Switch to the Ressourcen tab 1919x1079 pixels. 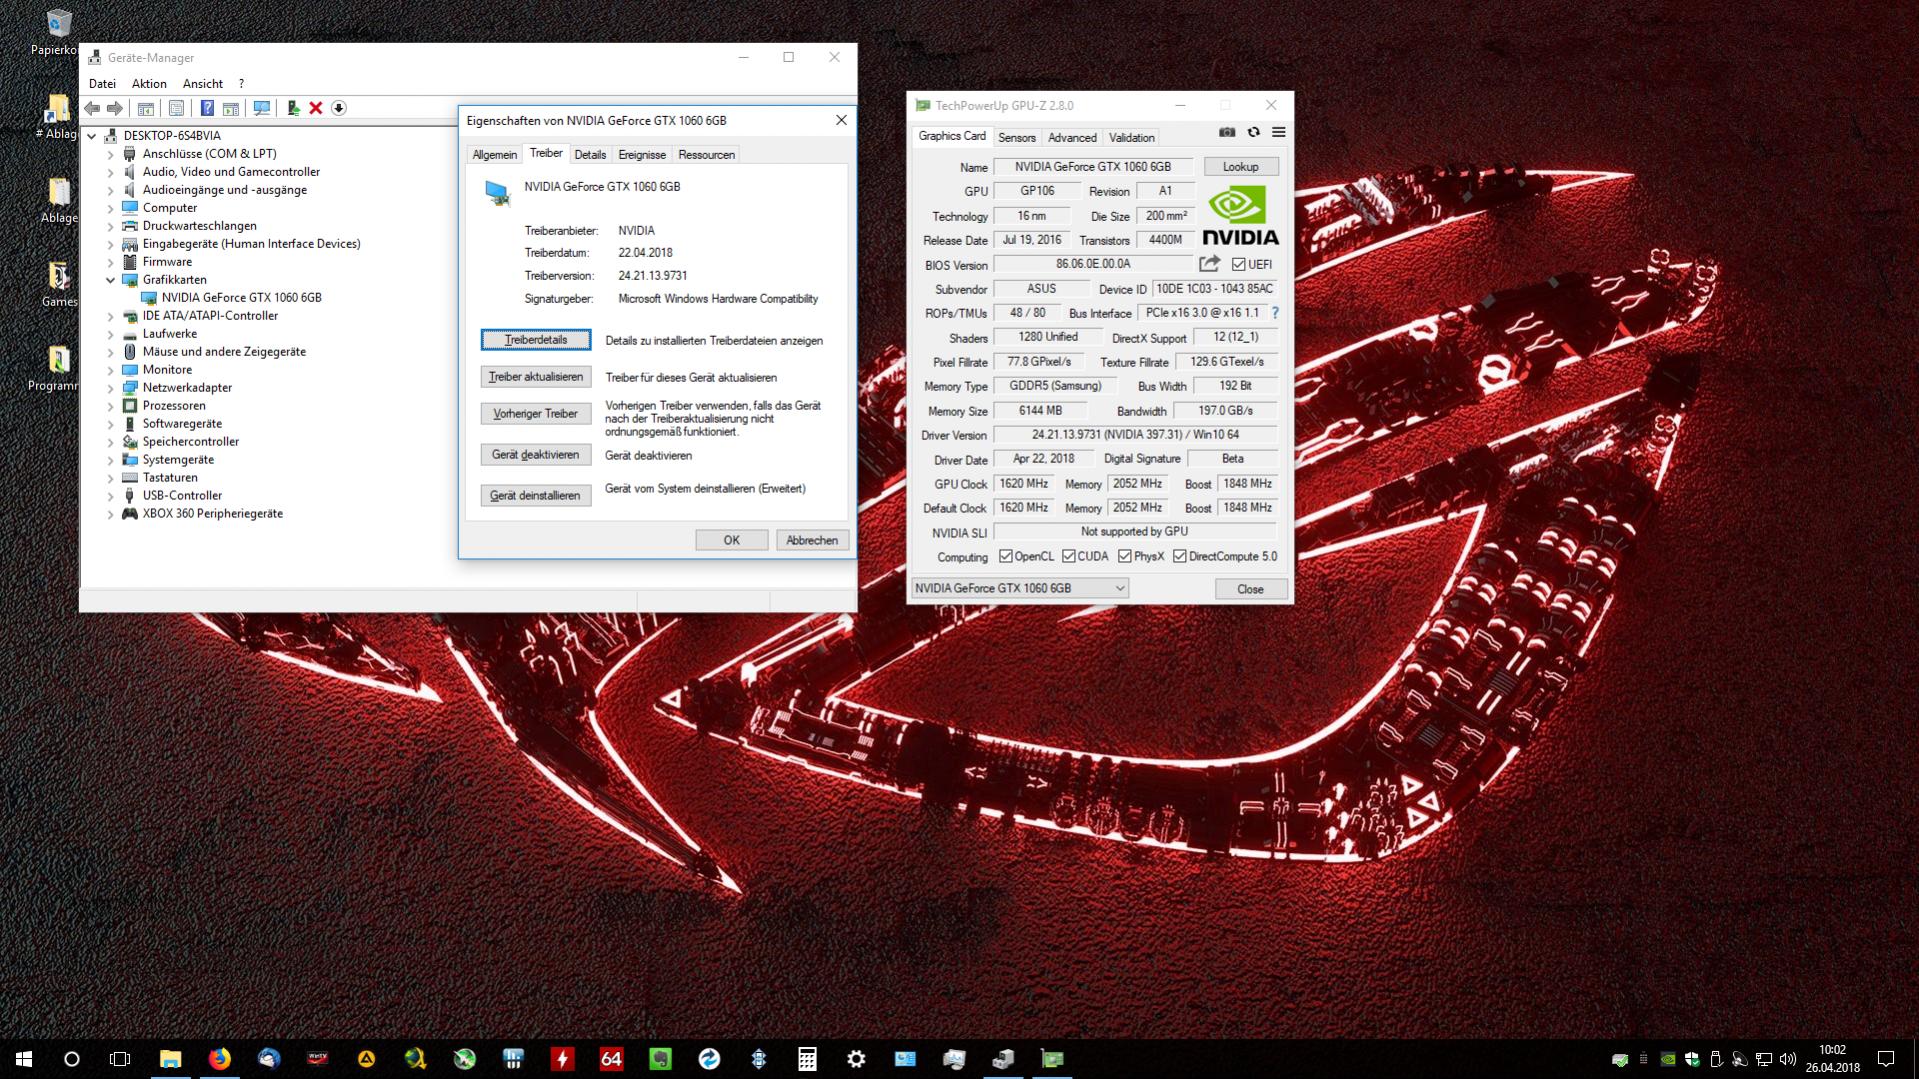click(707, 155)
